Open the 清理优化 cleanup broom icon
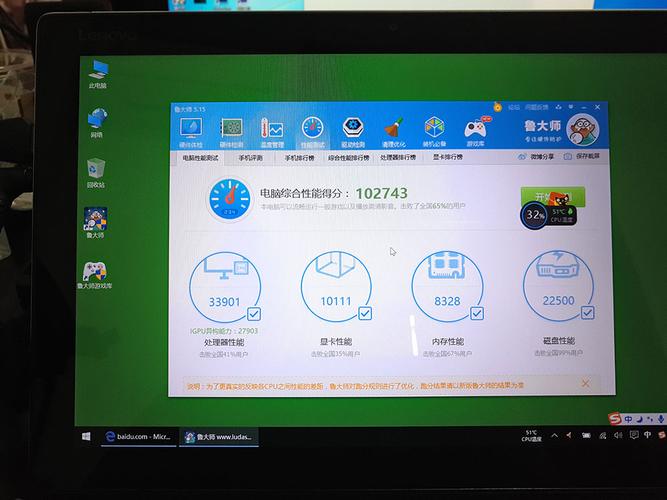This screenshot has height=500, width=667. [x=393, y=132]
